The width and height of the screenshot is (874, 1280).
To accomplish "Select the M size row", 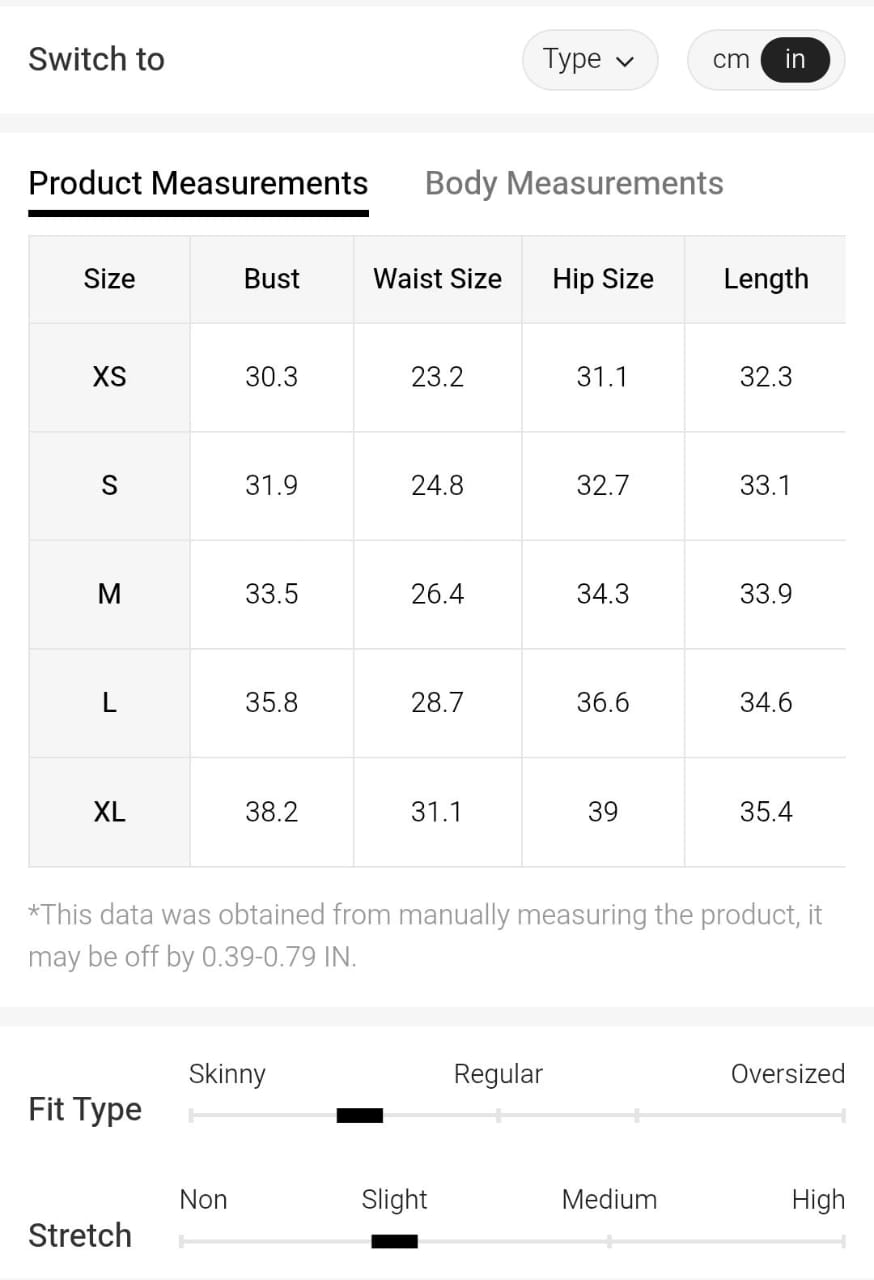I will [109, 594].
